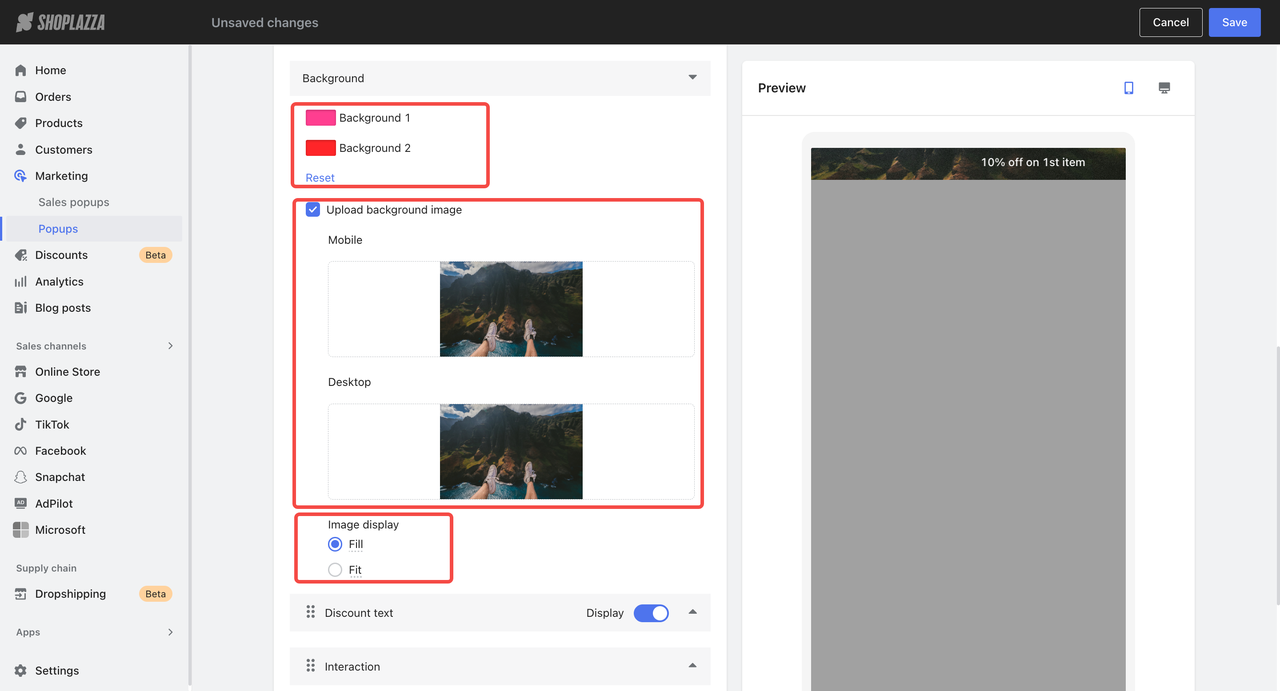Viewport: 1280px width, 691px height.
Task: Collapse the Interaction section arrow
Action: click(692, 666)
